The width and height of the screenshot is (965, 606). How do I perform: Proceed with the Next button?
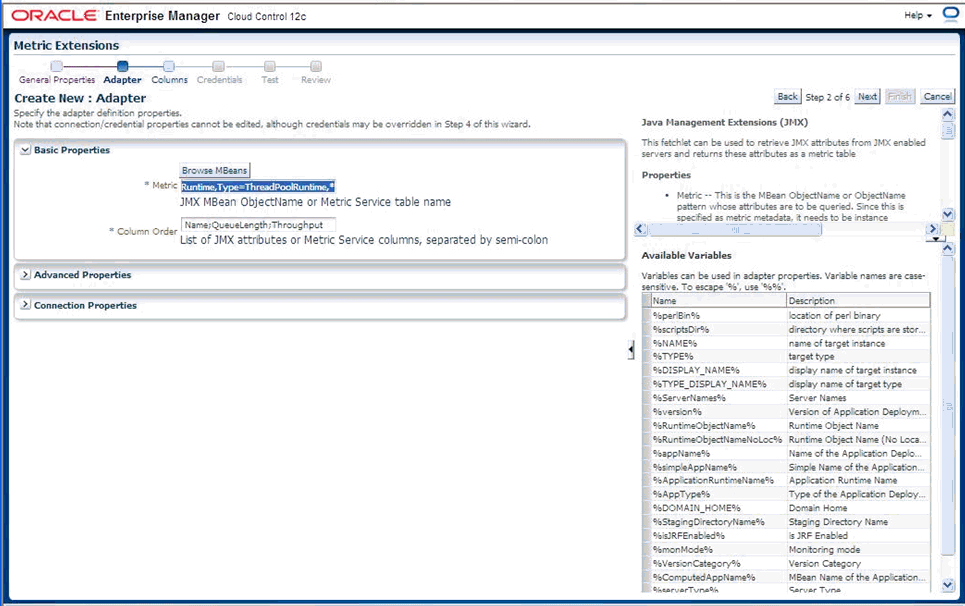click(867, 97)
